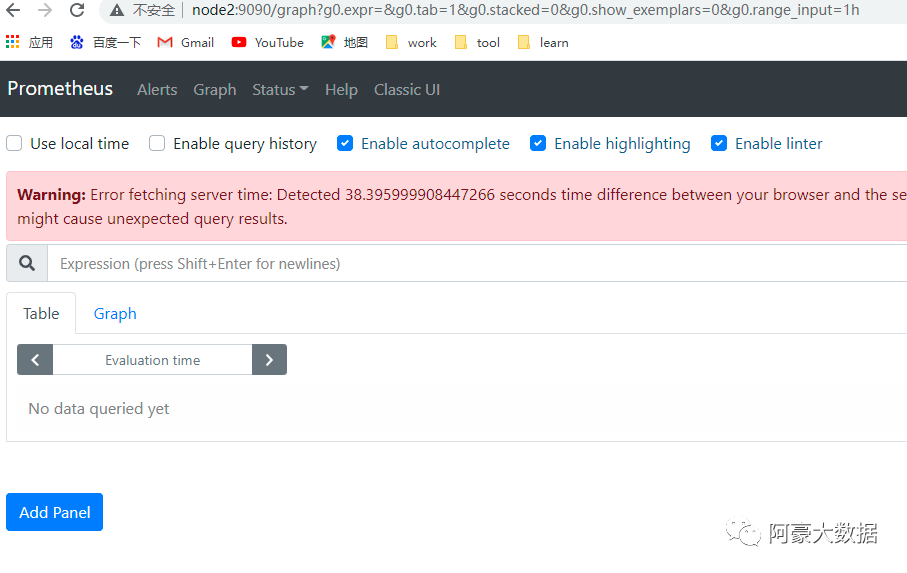Open the tool bookmarks folder

[477, 42]
